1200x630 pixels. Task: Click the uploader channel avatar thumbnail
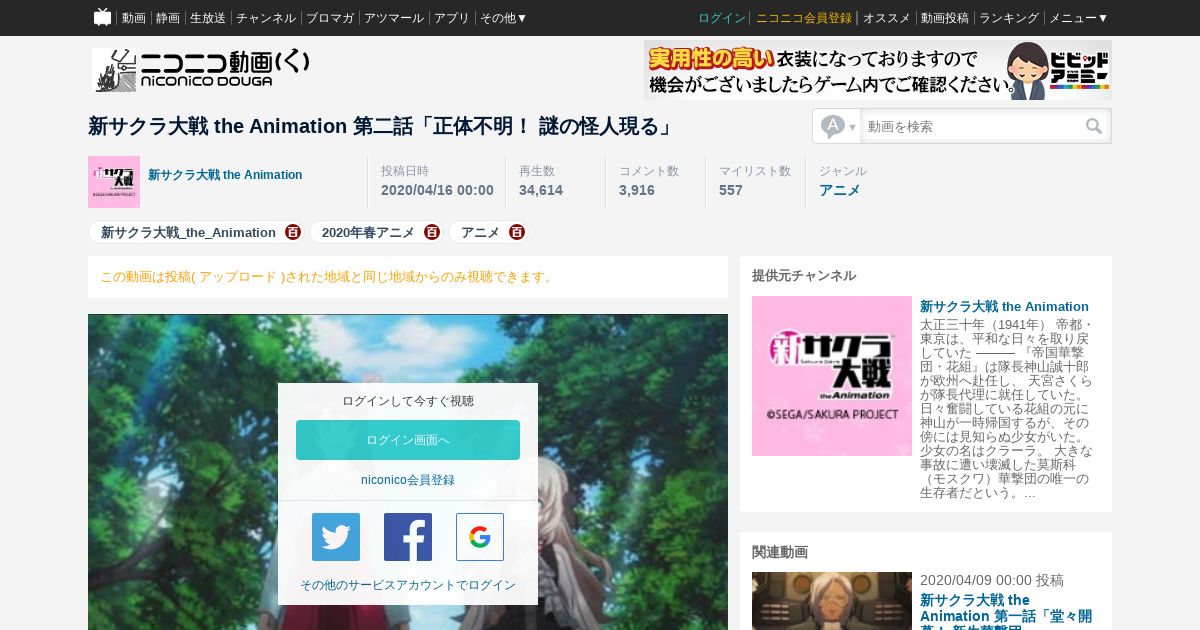point(114,182)
